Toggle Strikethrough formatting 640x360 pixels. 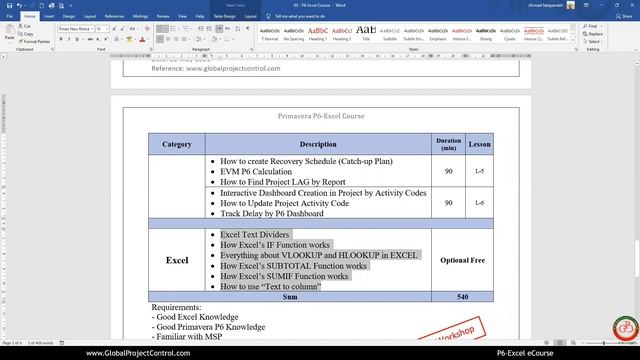90,39
